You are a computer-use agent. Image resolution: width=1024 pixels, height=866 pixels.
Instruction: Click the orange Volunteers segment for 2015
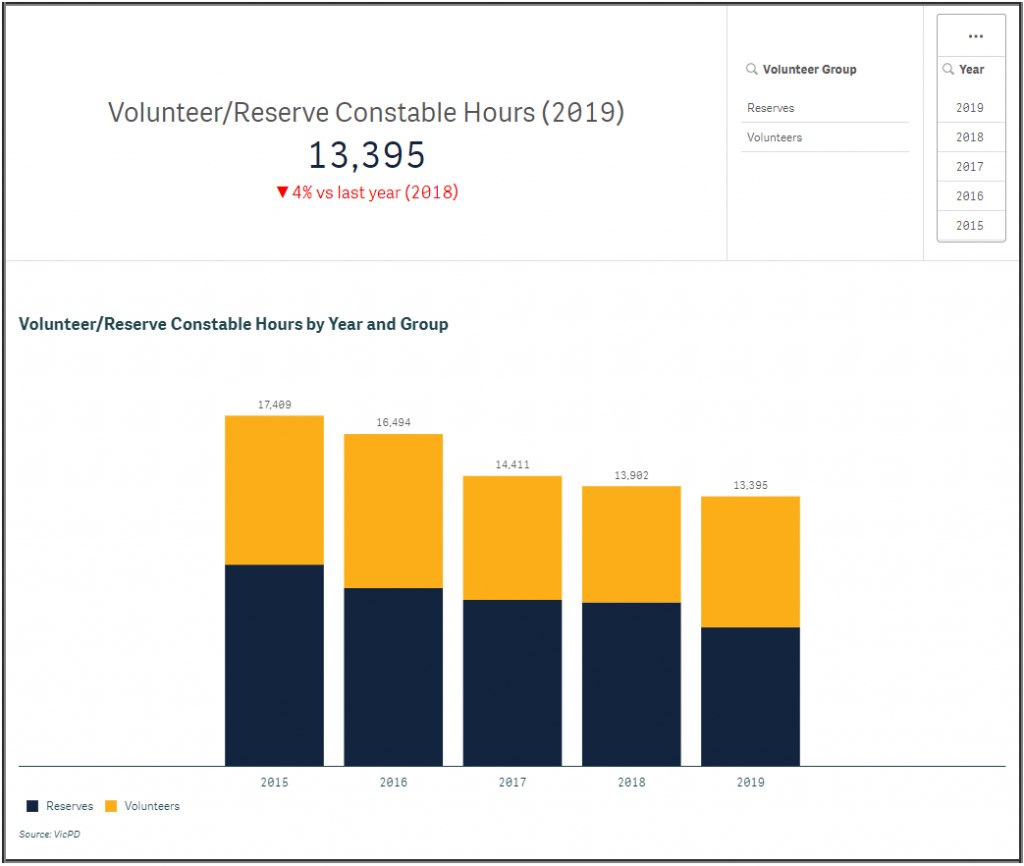[274, 490]
